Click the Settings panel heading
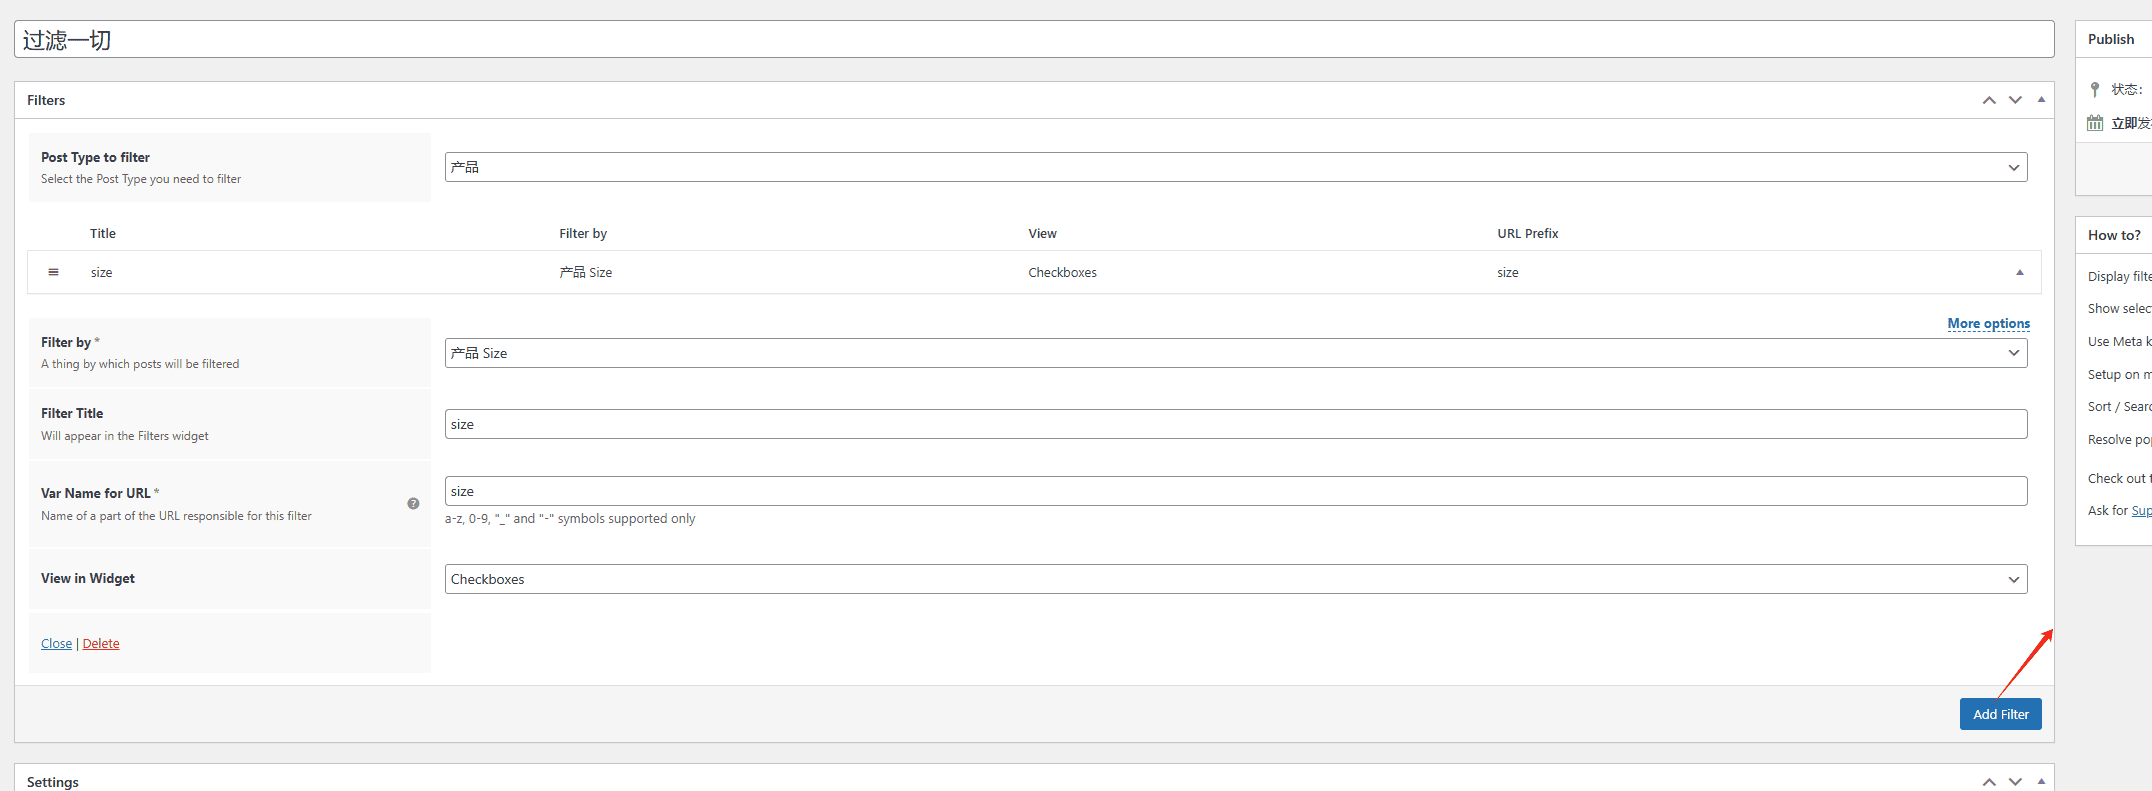The width and height of the screenshot is (2152, 791). 53,782
